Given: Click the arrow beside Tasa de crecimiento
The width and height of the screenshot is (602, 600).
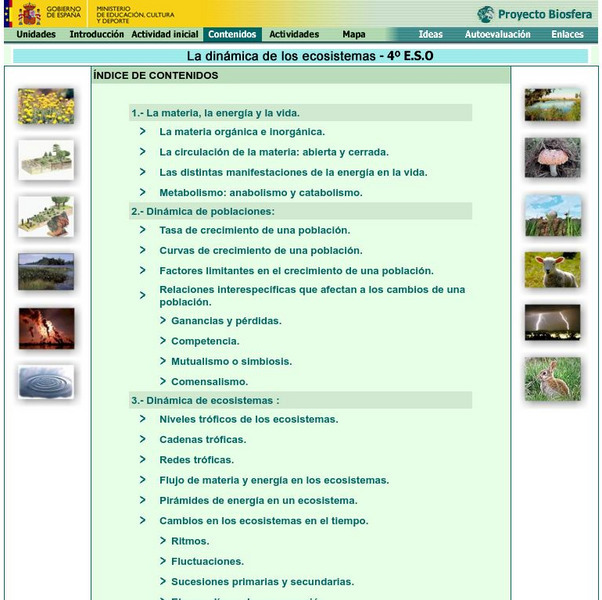Looking at the screenshot, I should point(142,230).
